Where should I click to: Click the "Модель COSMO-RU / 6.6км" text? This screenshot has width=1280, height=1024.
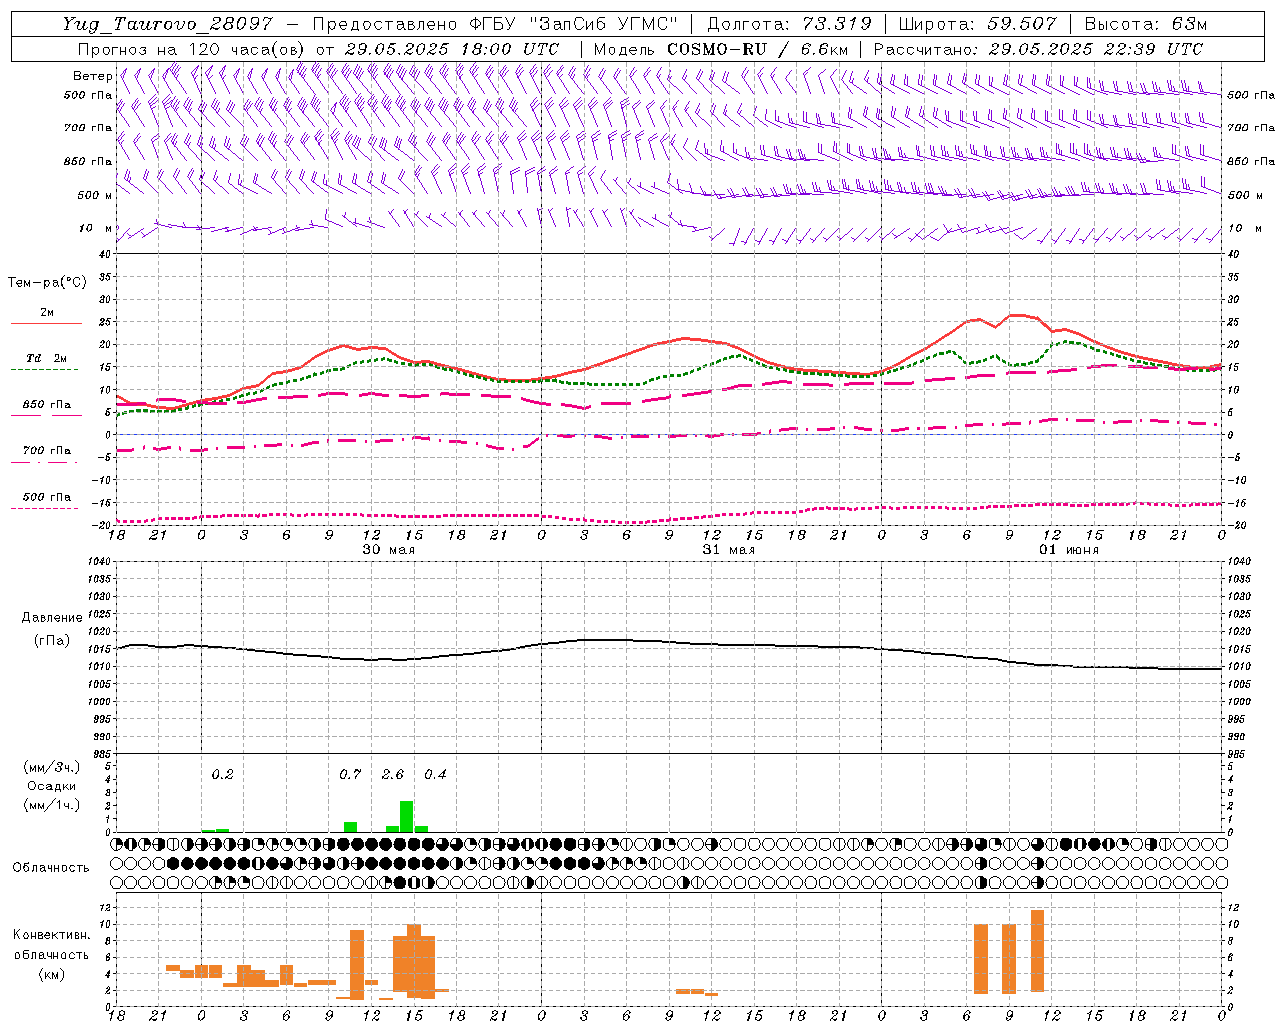pos(720,49)
